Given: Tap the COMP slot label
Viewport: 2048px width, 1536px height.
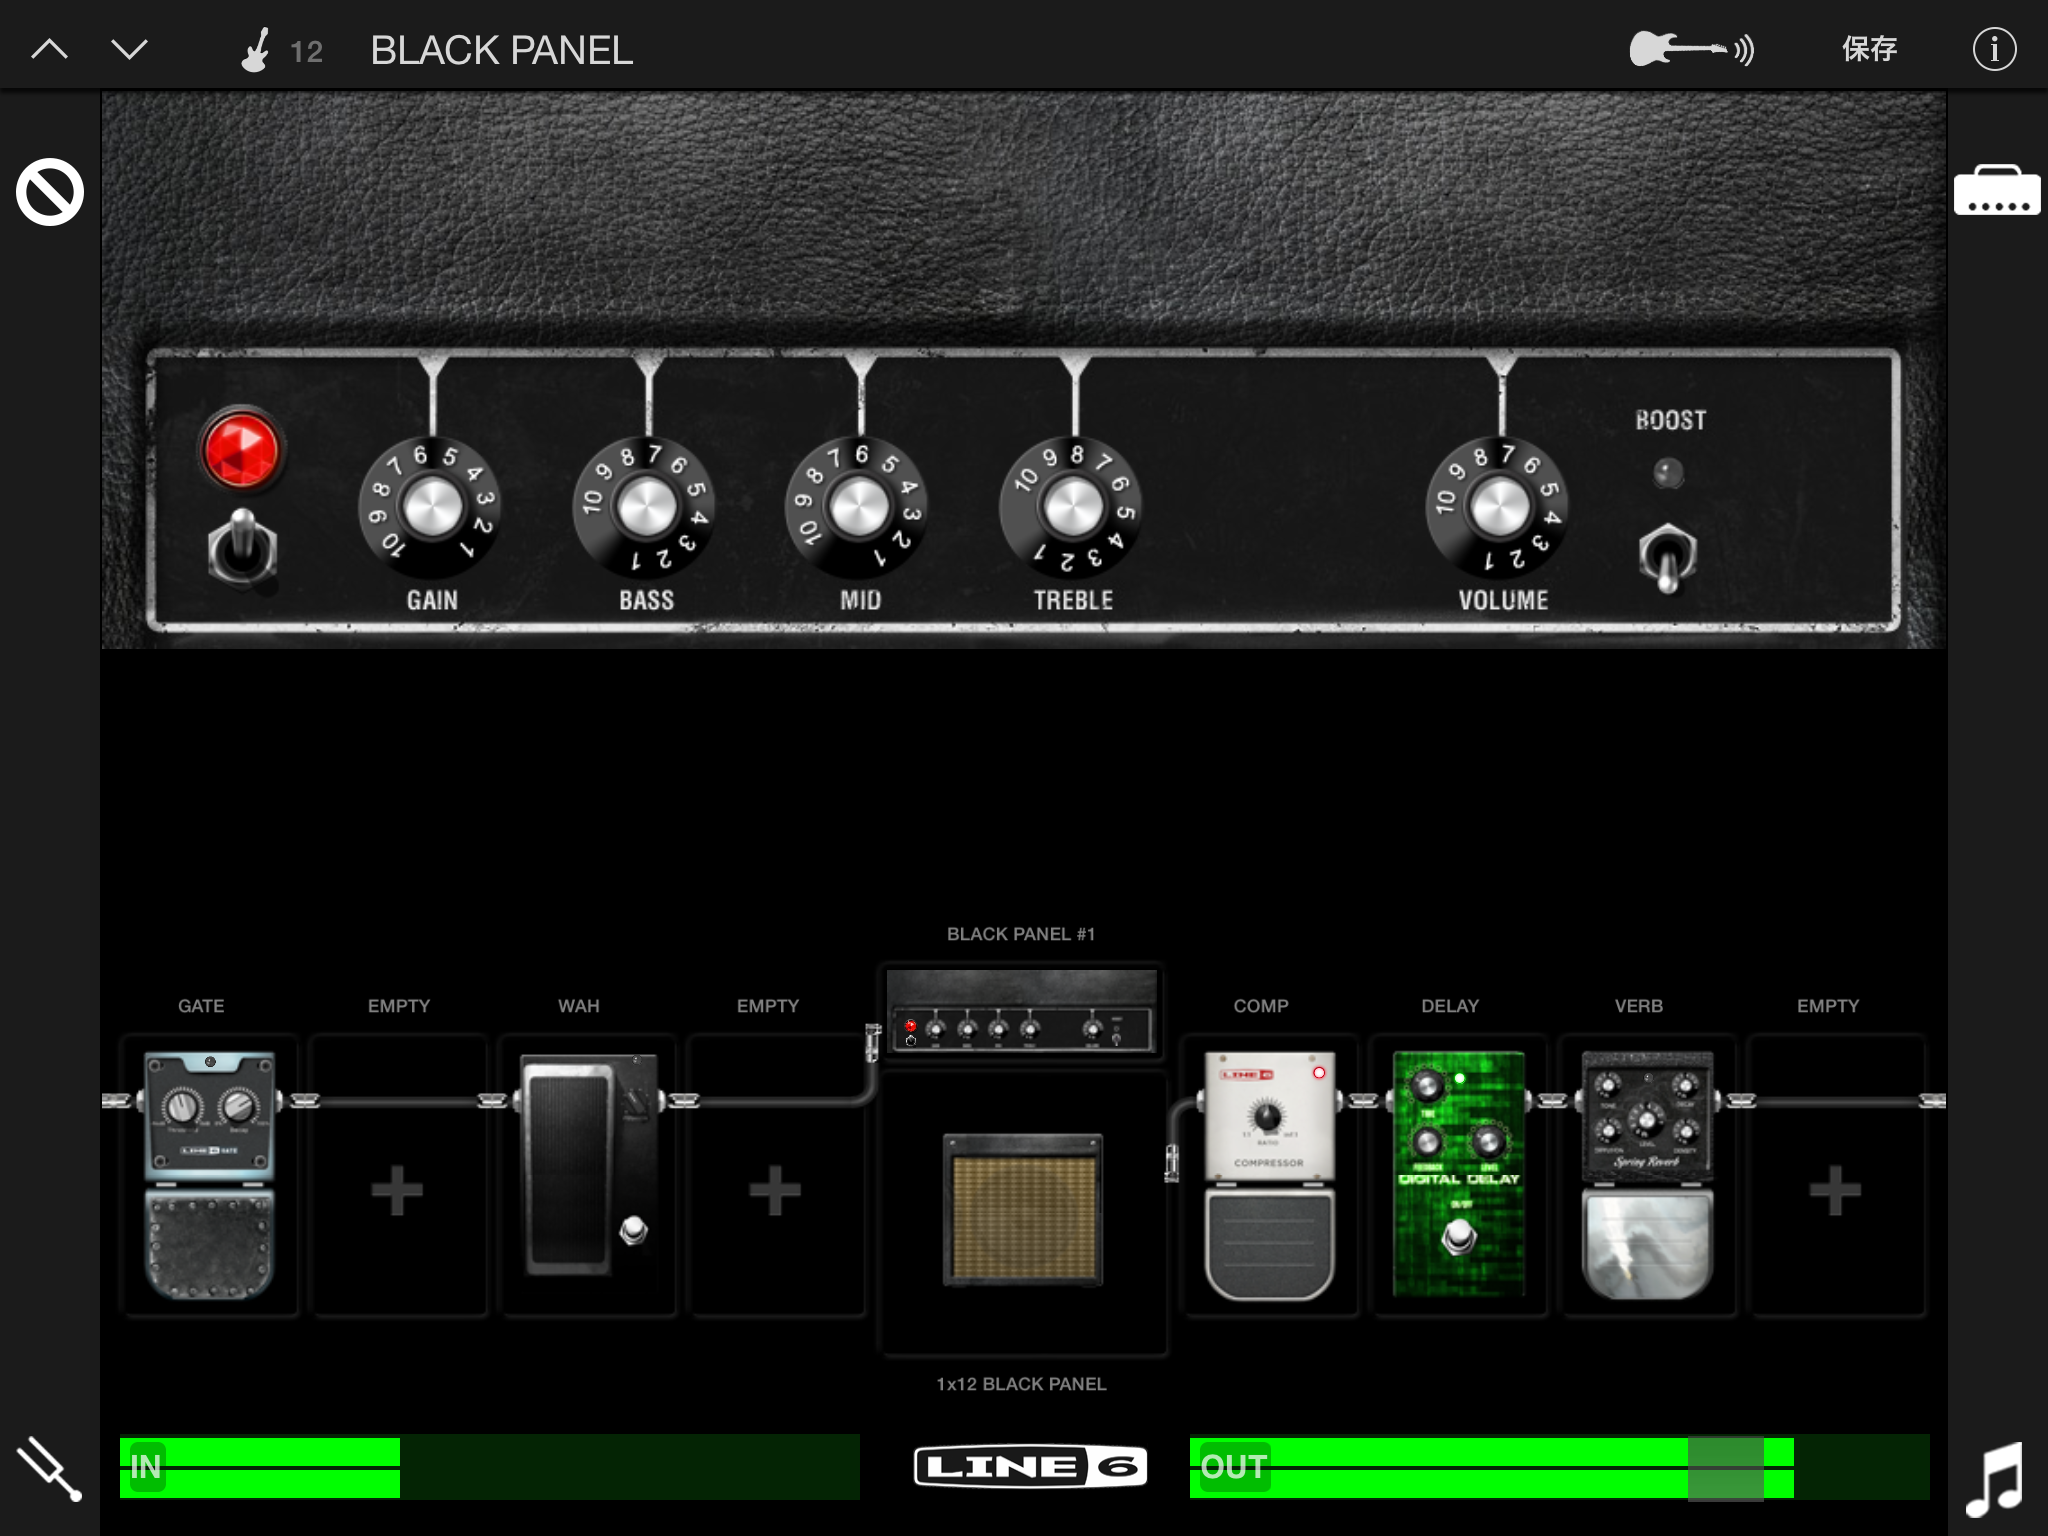Looking at the screenshot, I should [1261, 1006].
